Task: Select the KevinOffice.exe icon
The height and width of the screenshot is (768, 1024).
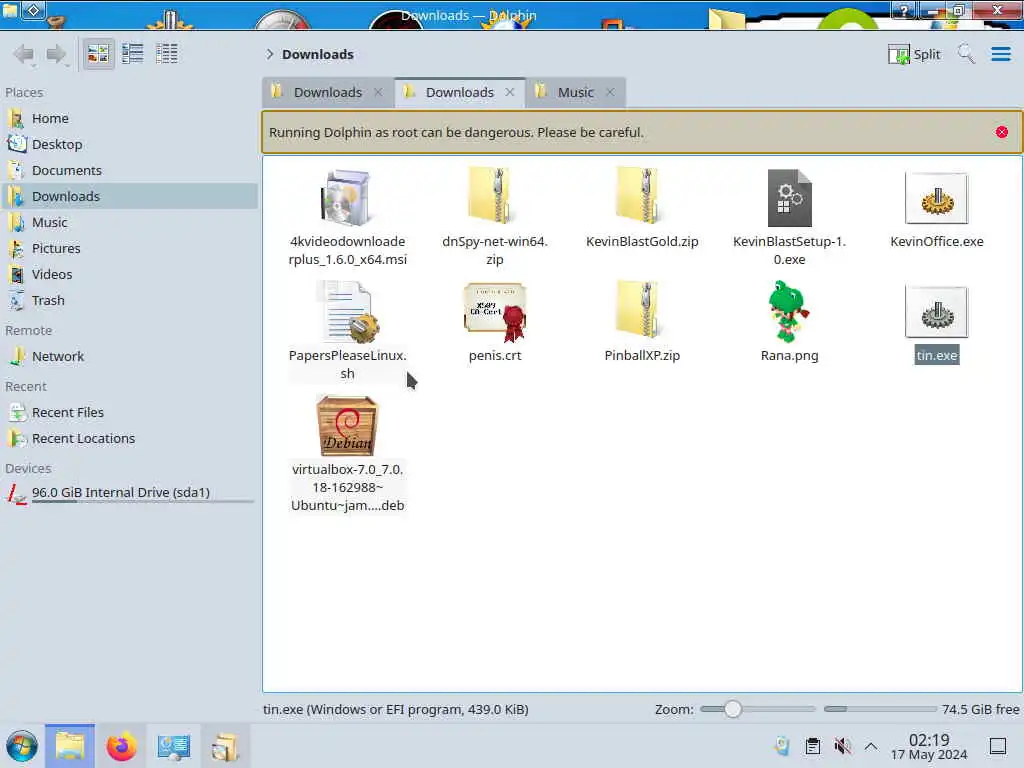Action: (x=936, y=198)
